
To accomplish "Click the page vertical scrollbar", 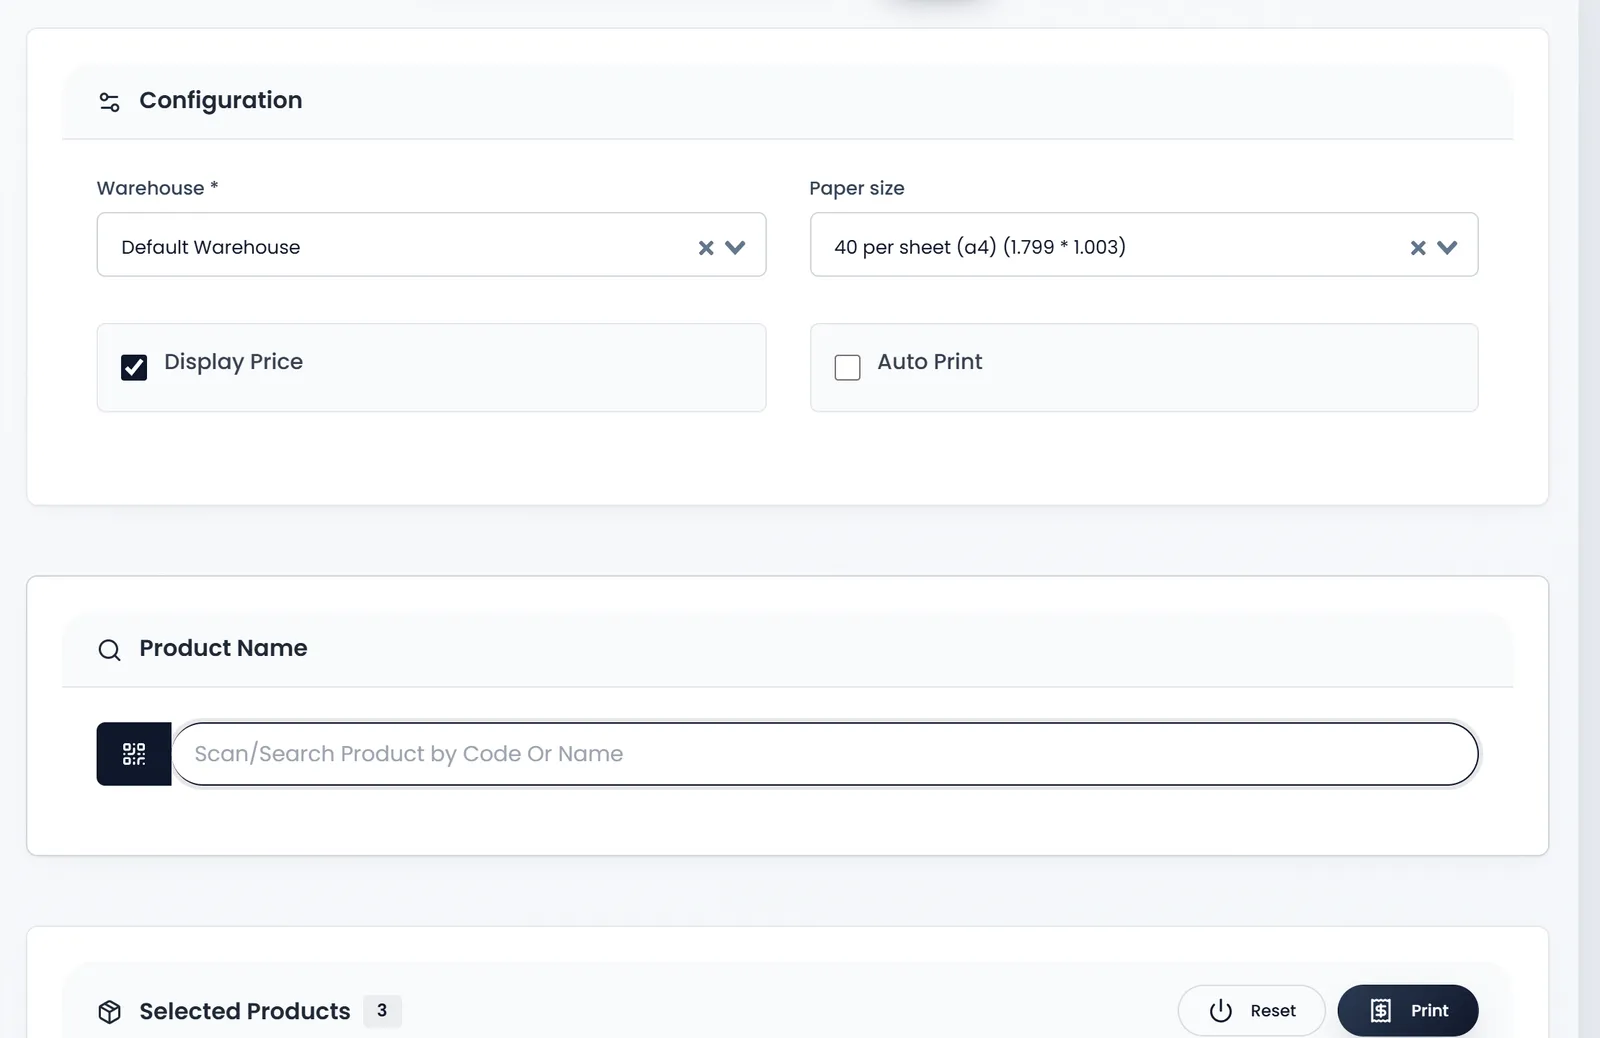I will coord(1589,519).
